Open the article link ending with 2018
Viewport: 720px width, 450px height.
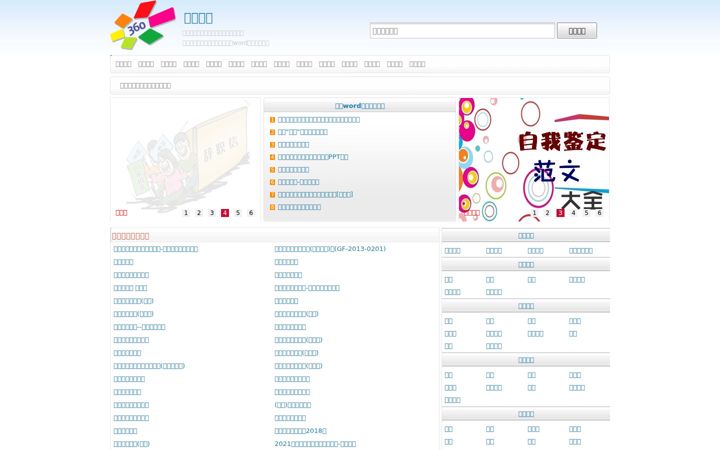300,431
